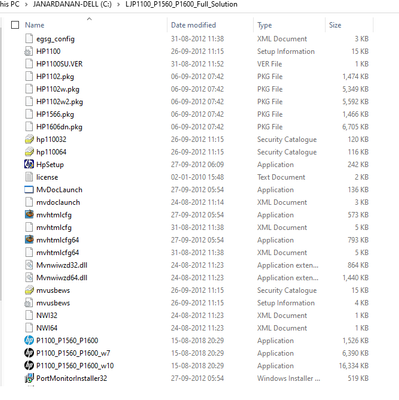The image size is (399, 400).
Task: Select mvhtmlcfg64 XML document file name
Action: pos(58,253)
